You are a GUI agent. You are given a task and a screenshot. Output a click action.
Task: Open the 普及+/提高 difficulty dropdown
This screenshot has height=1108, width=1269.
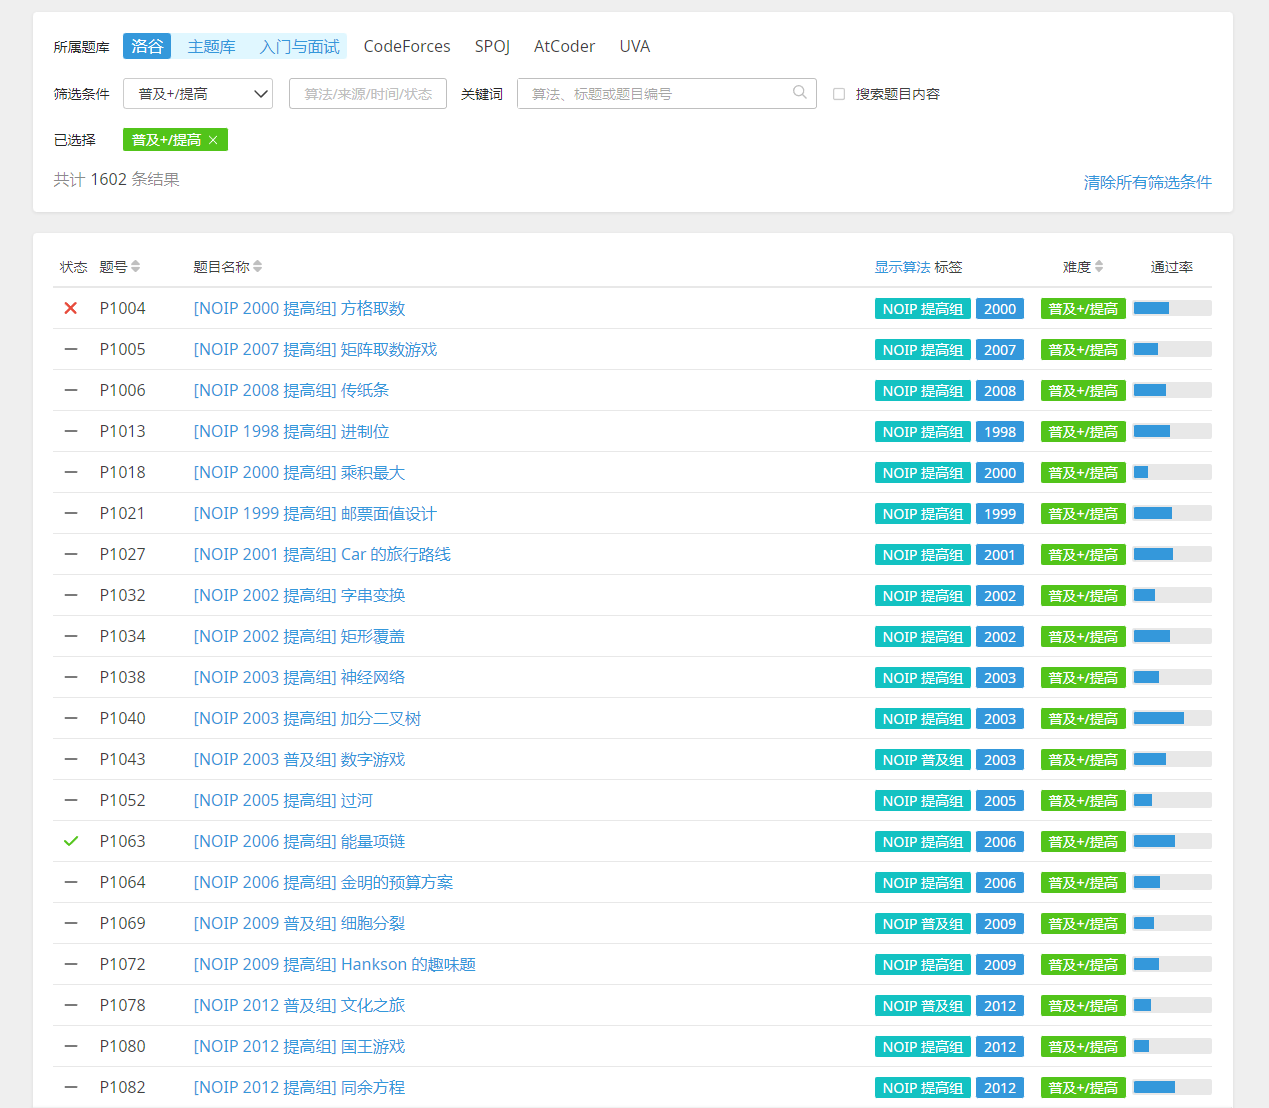point(198,93)
